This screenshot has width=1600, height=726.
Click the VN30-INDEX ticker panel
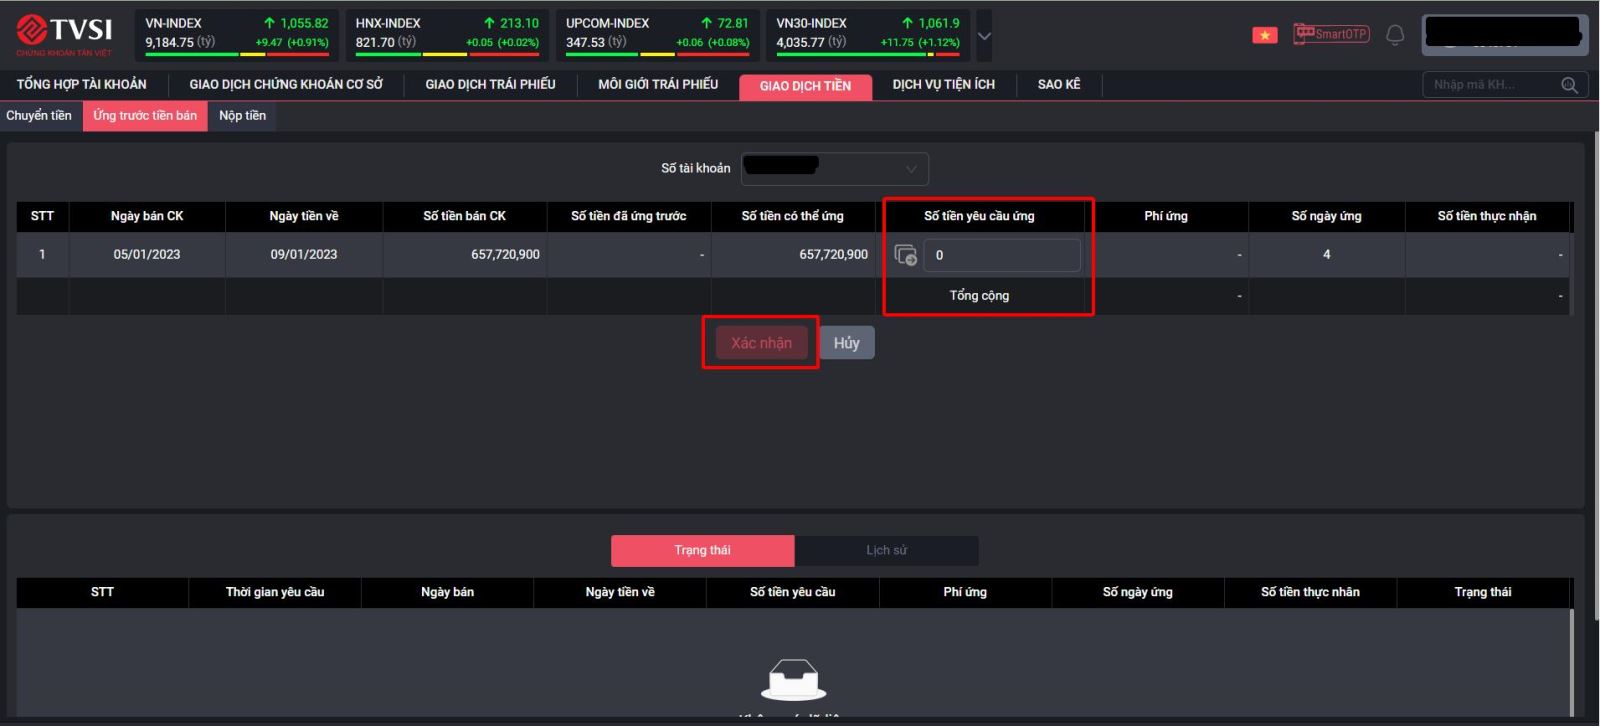(x=867, y=34)
